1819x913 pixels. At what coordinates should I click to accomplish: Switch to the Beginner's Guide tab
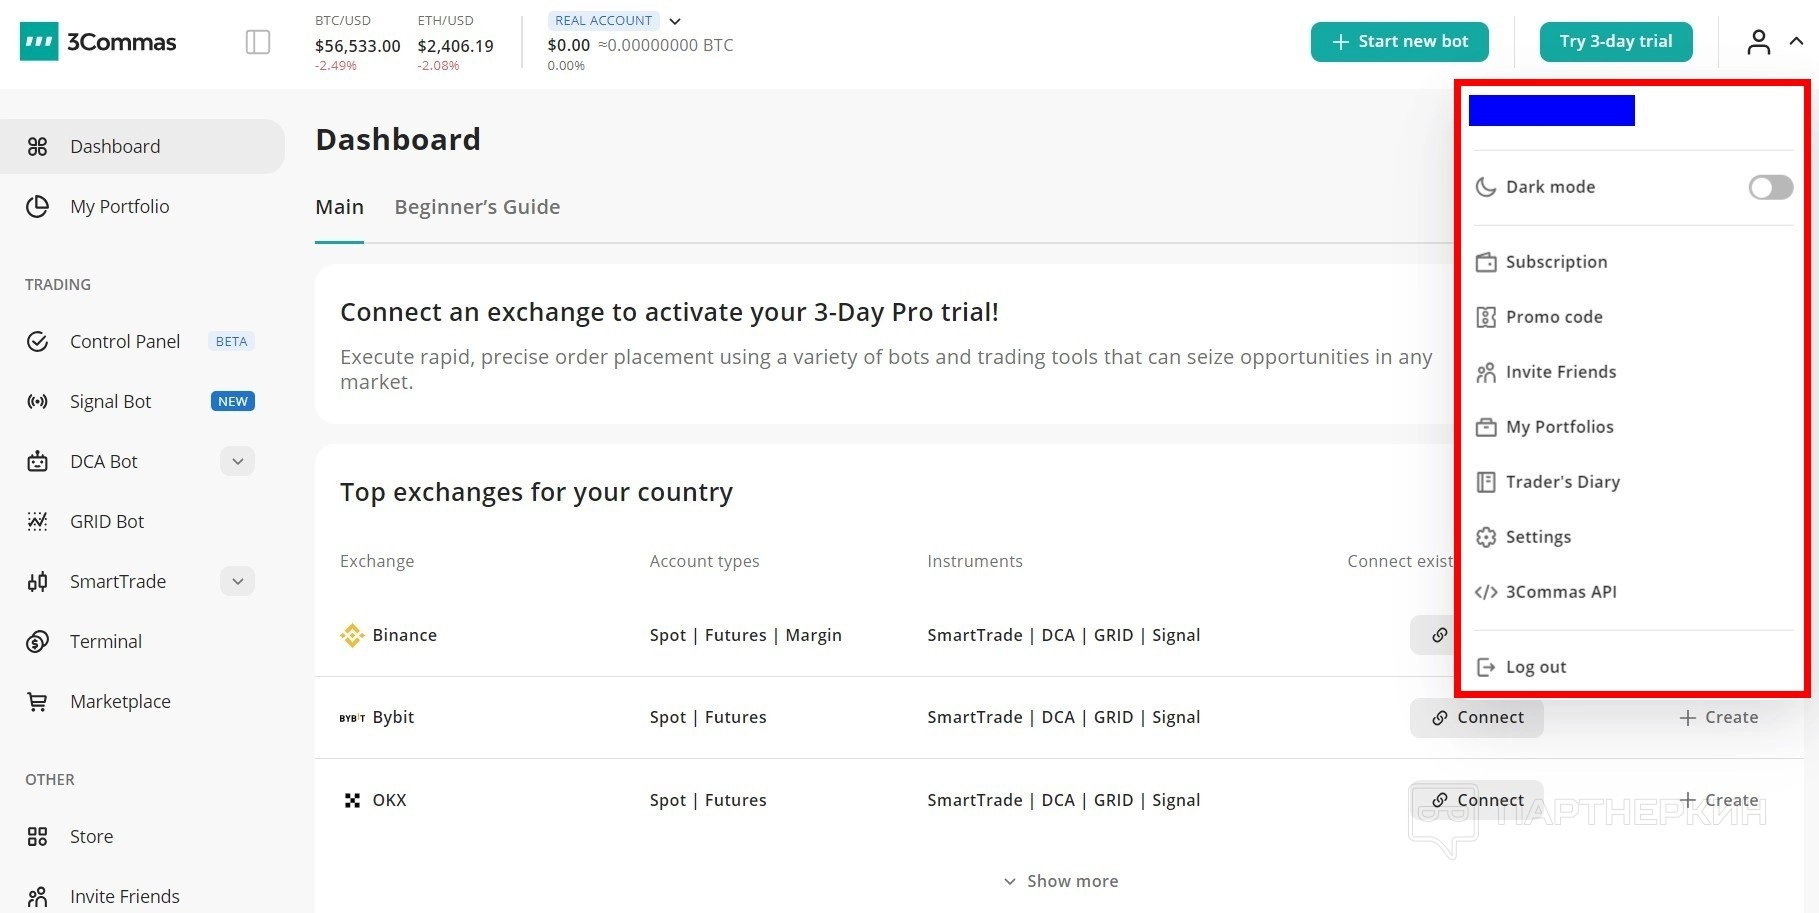[477, 207]
